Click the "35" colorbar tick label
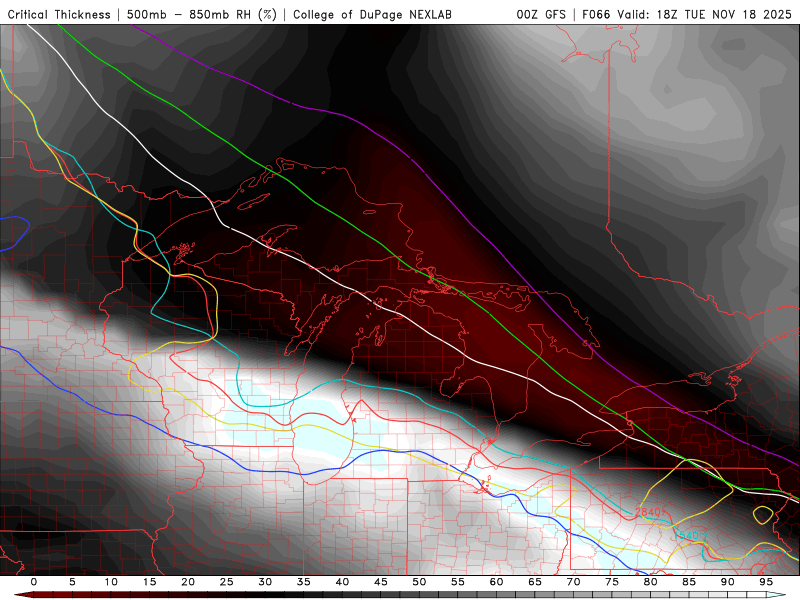This screenshot has width=800, height=600. (x=304, y=582)
